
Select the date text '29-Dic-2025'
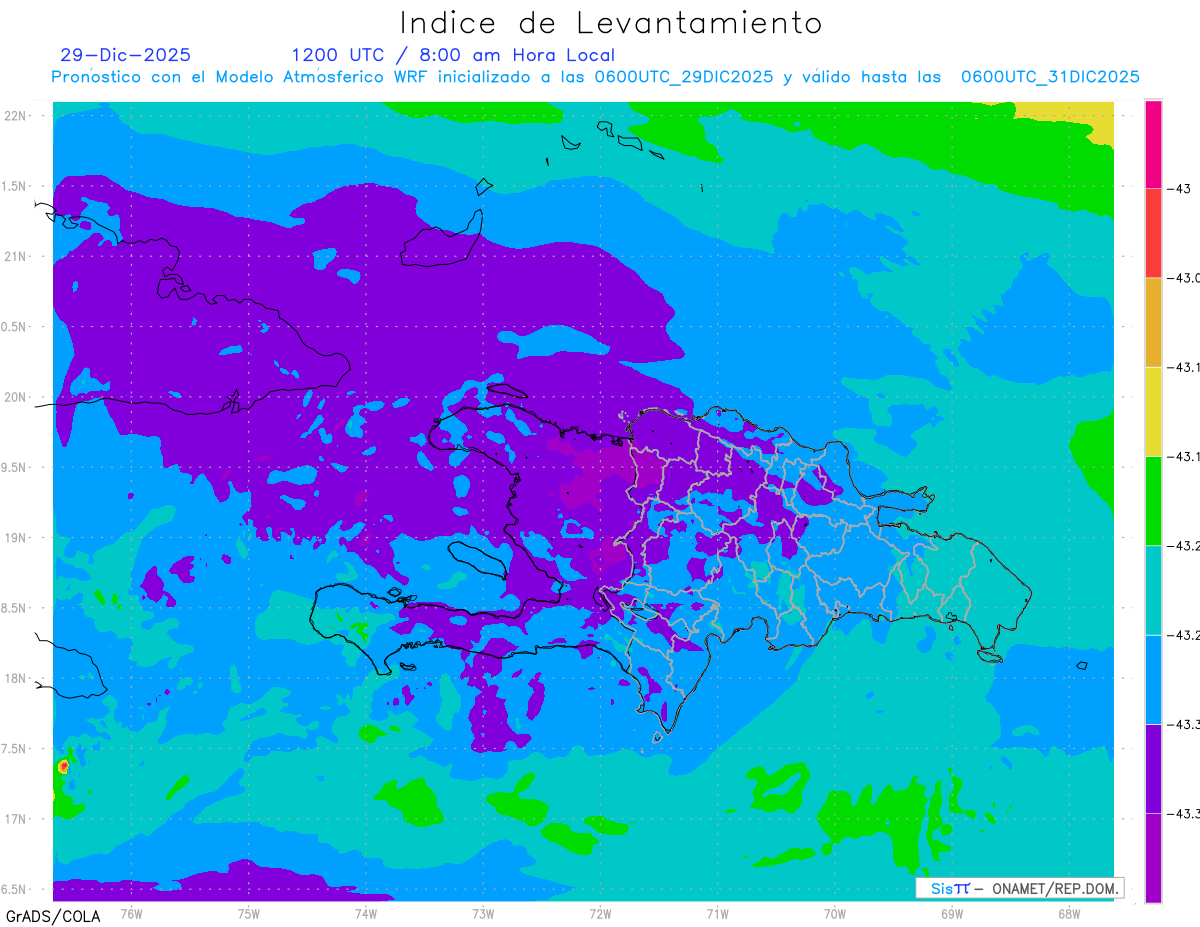125,55
